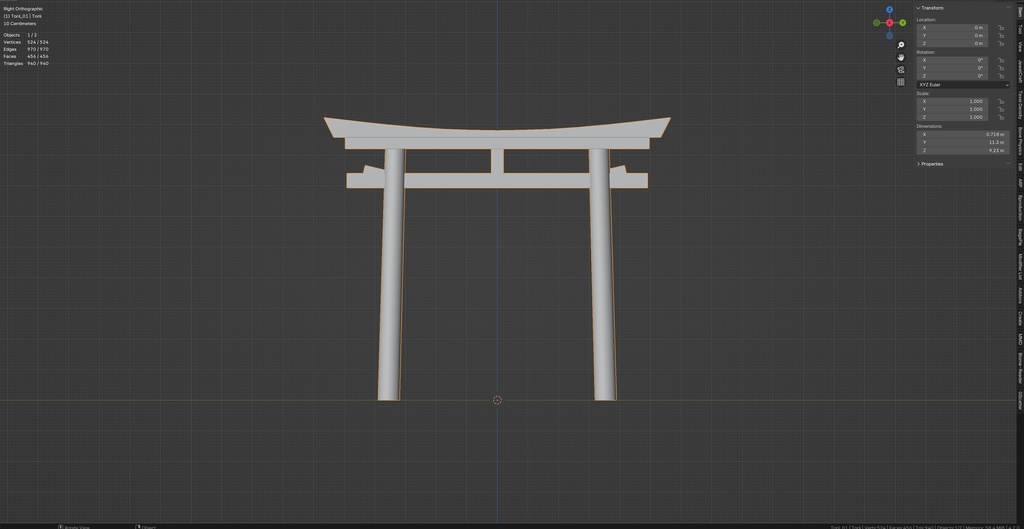The height and width of the screenshot is (529, 1024).
Task: Open the Bonne Reader sidebar tab
Action: pos(1020,368)
